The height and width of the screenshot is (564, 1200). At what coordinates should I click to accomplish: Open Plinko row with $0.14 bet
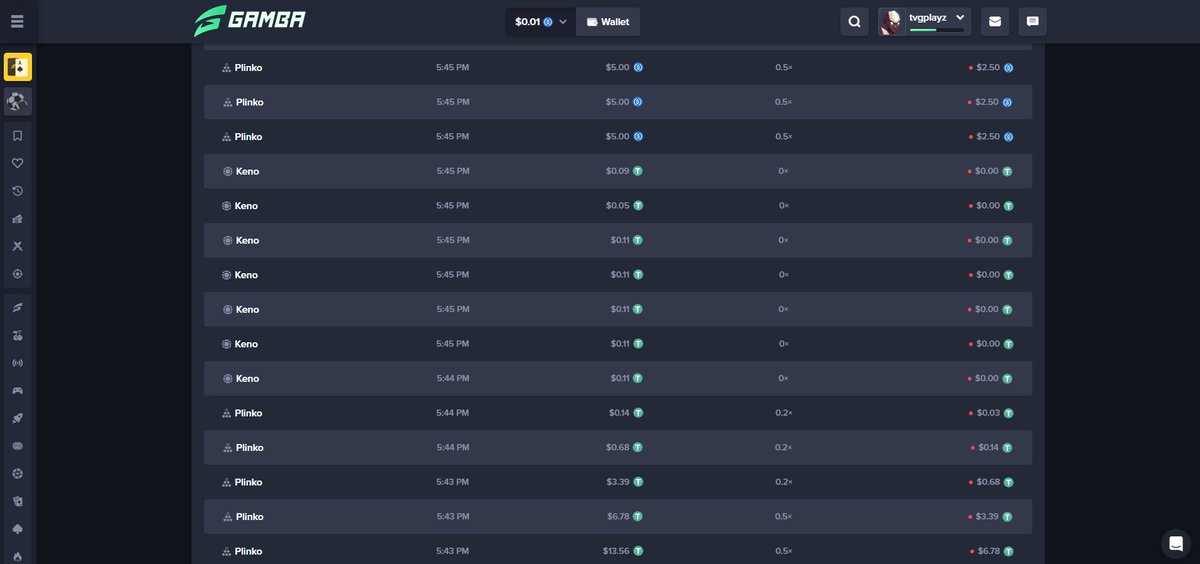(618, 413)
